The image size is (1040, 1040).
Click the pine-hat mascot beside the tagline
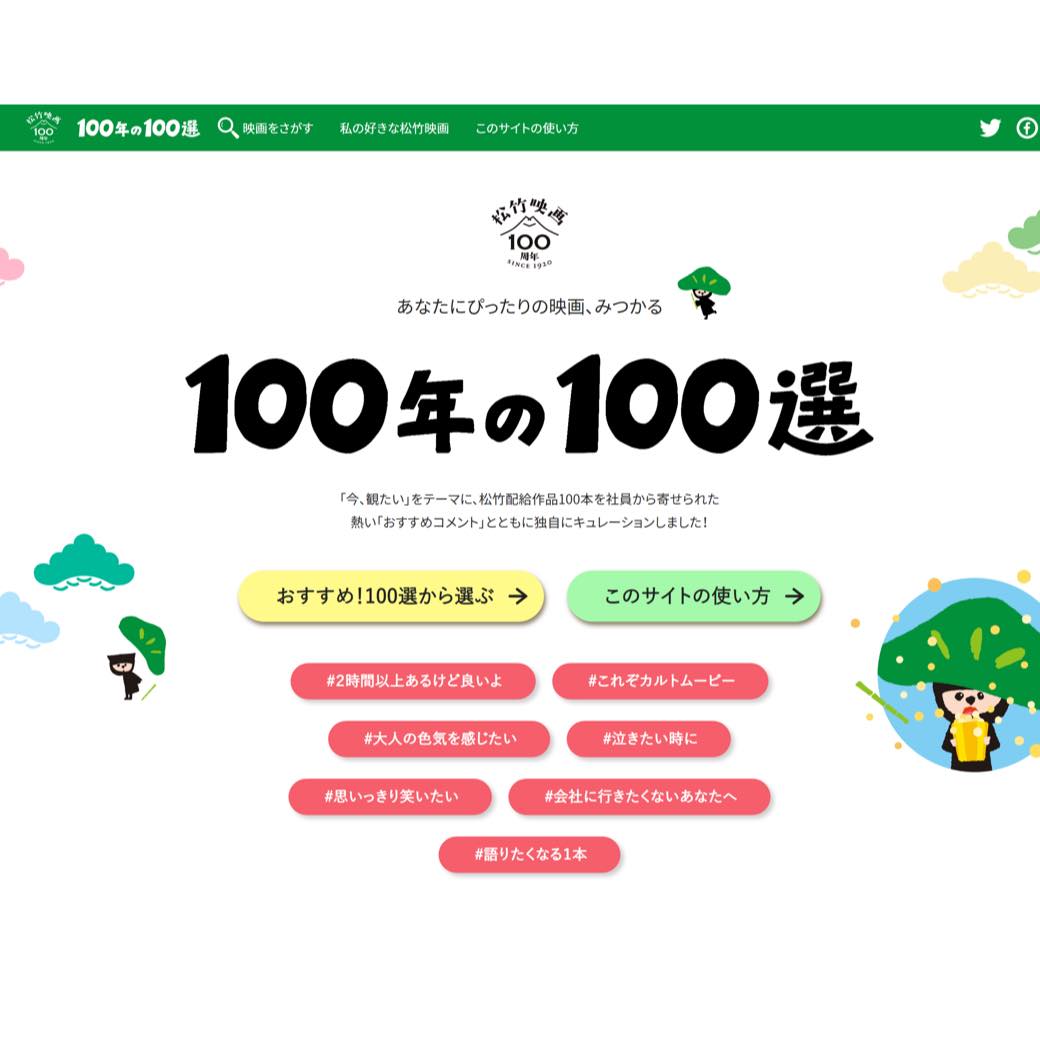[704, 292]
